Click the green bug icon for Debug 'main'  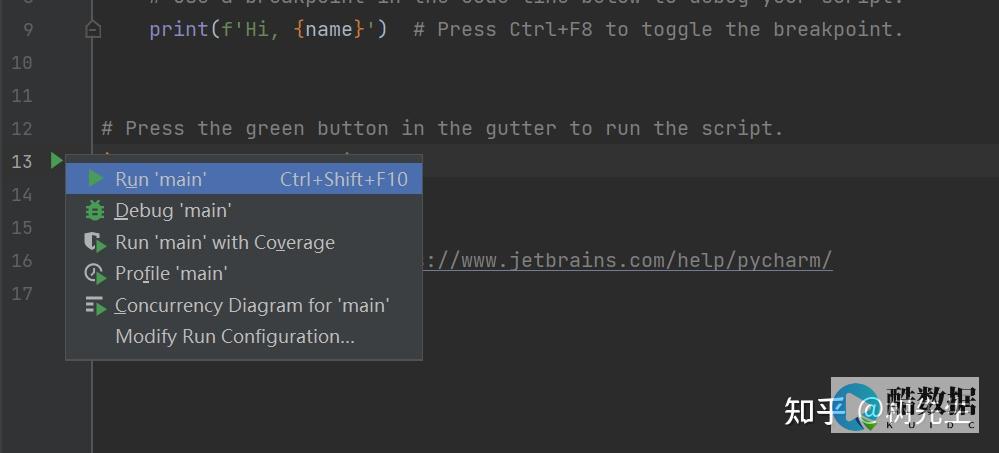coord(95,210)
